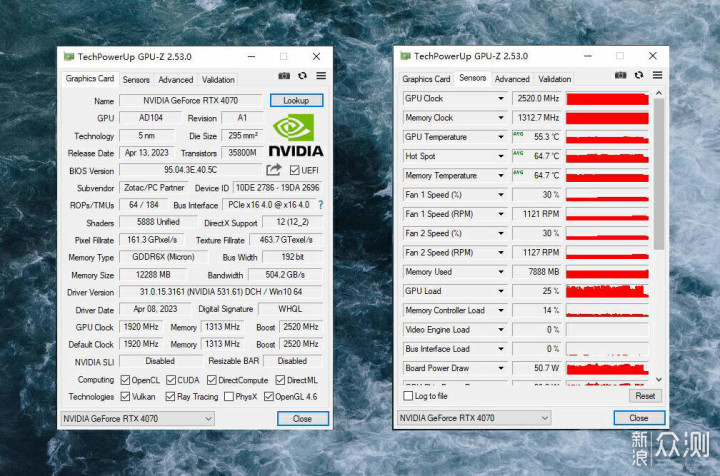Click Close button in left GPU-Z window
Image resolution: width=720 pixels, height=476 pixels.
point(302,419)
